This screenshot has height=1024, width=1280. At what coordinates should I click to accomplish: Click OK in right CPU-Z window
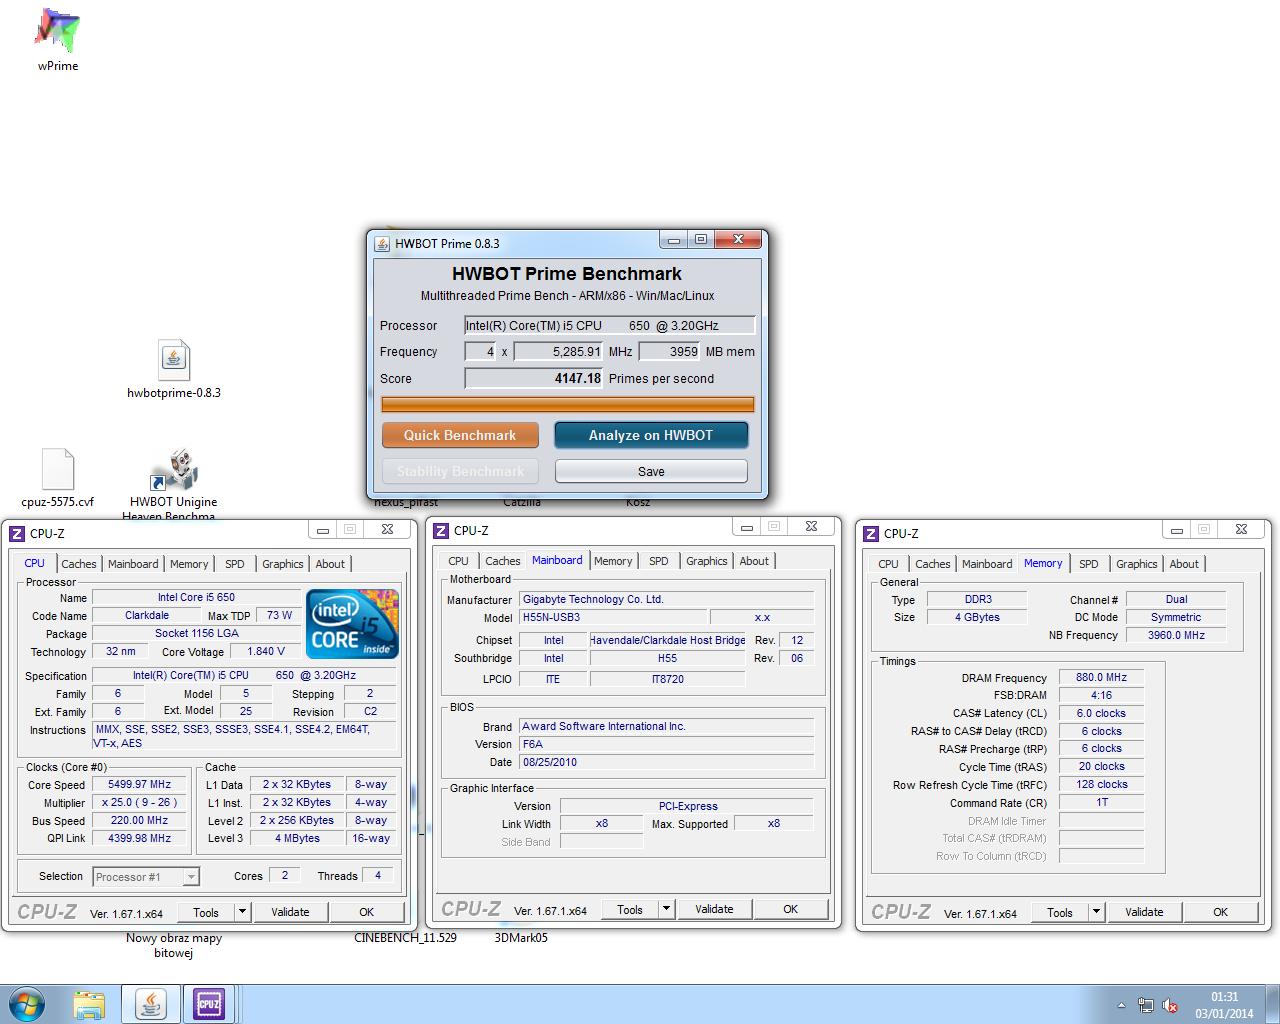point(1220,912)
